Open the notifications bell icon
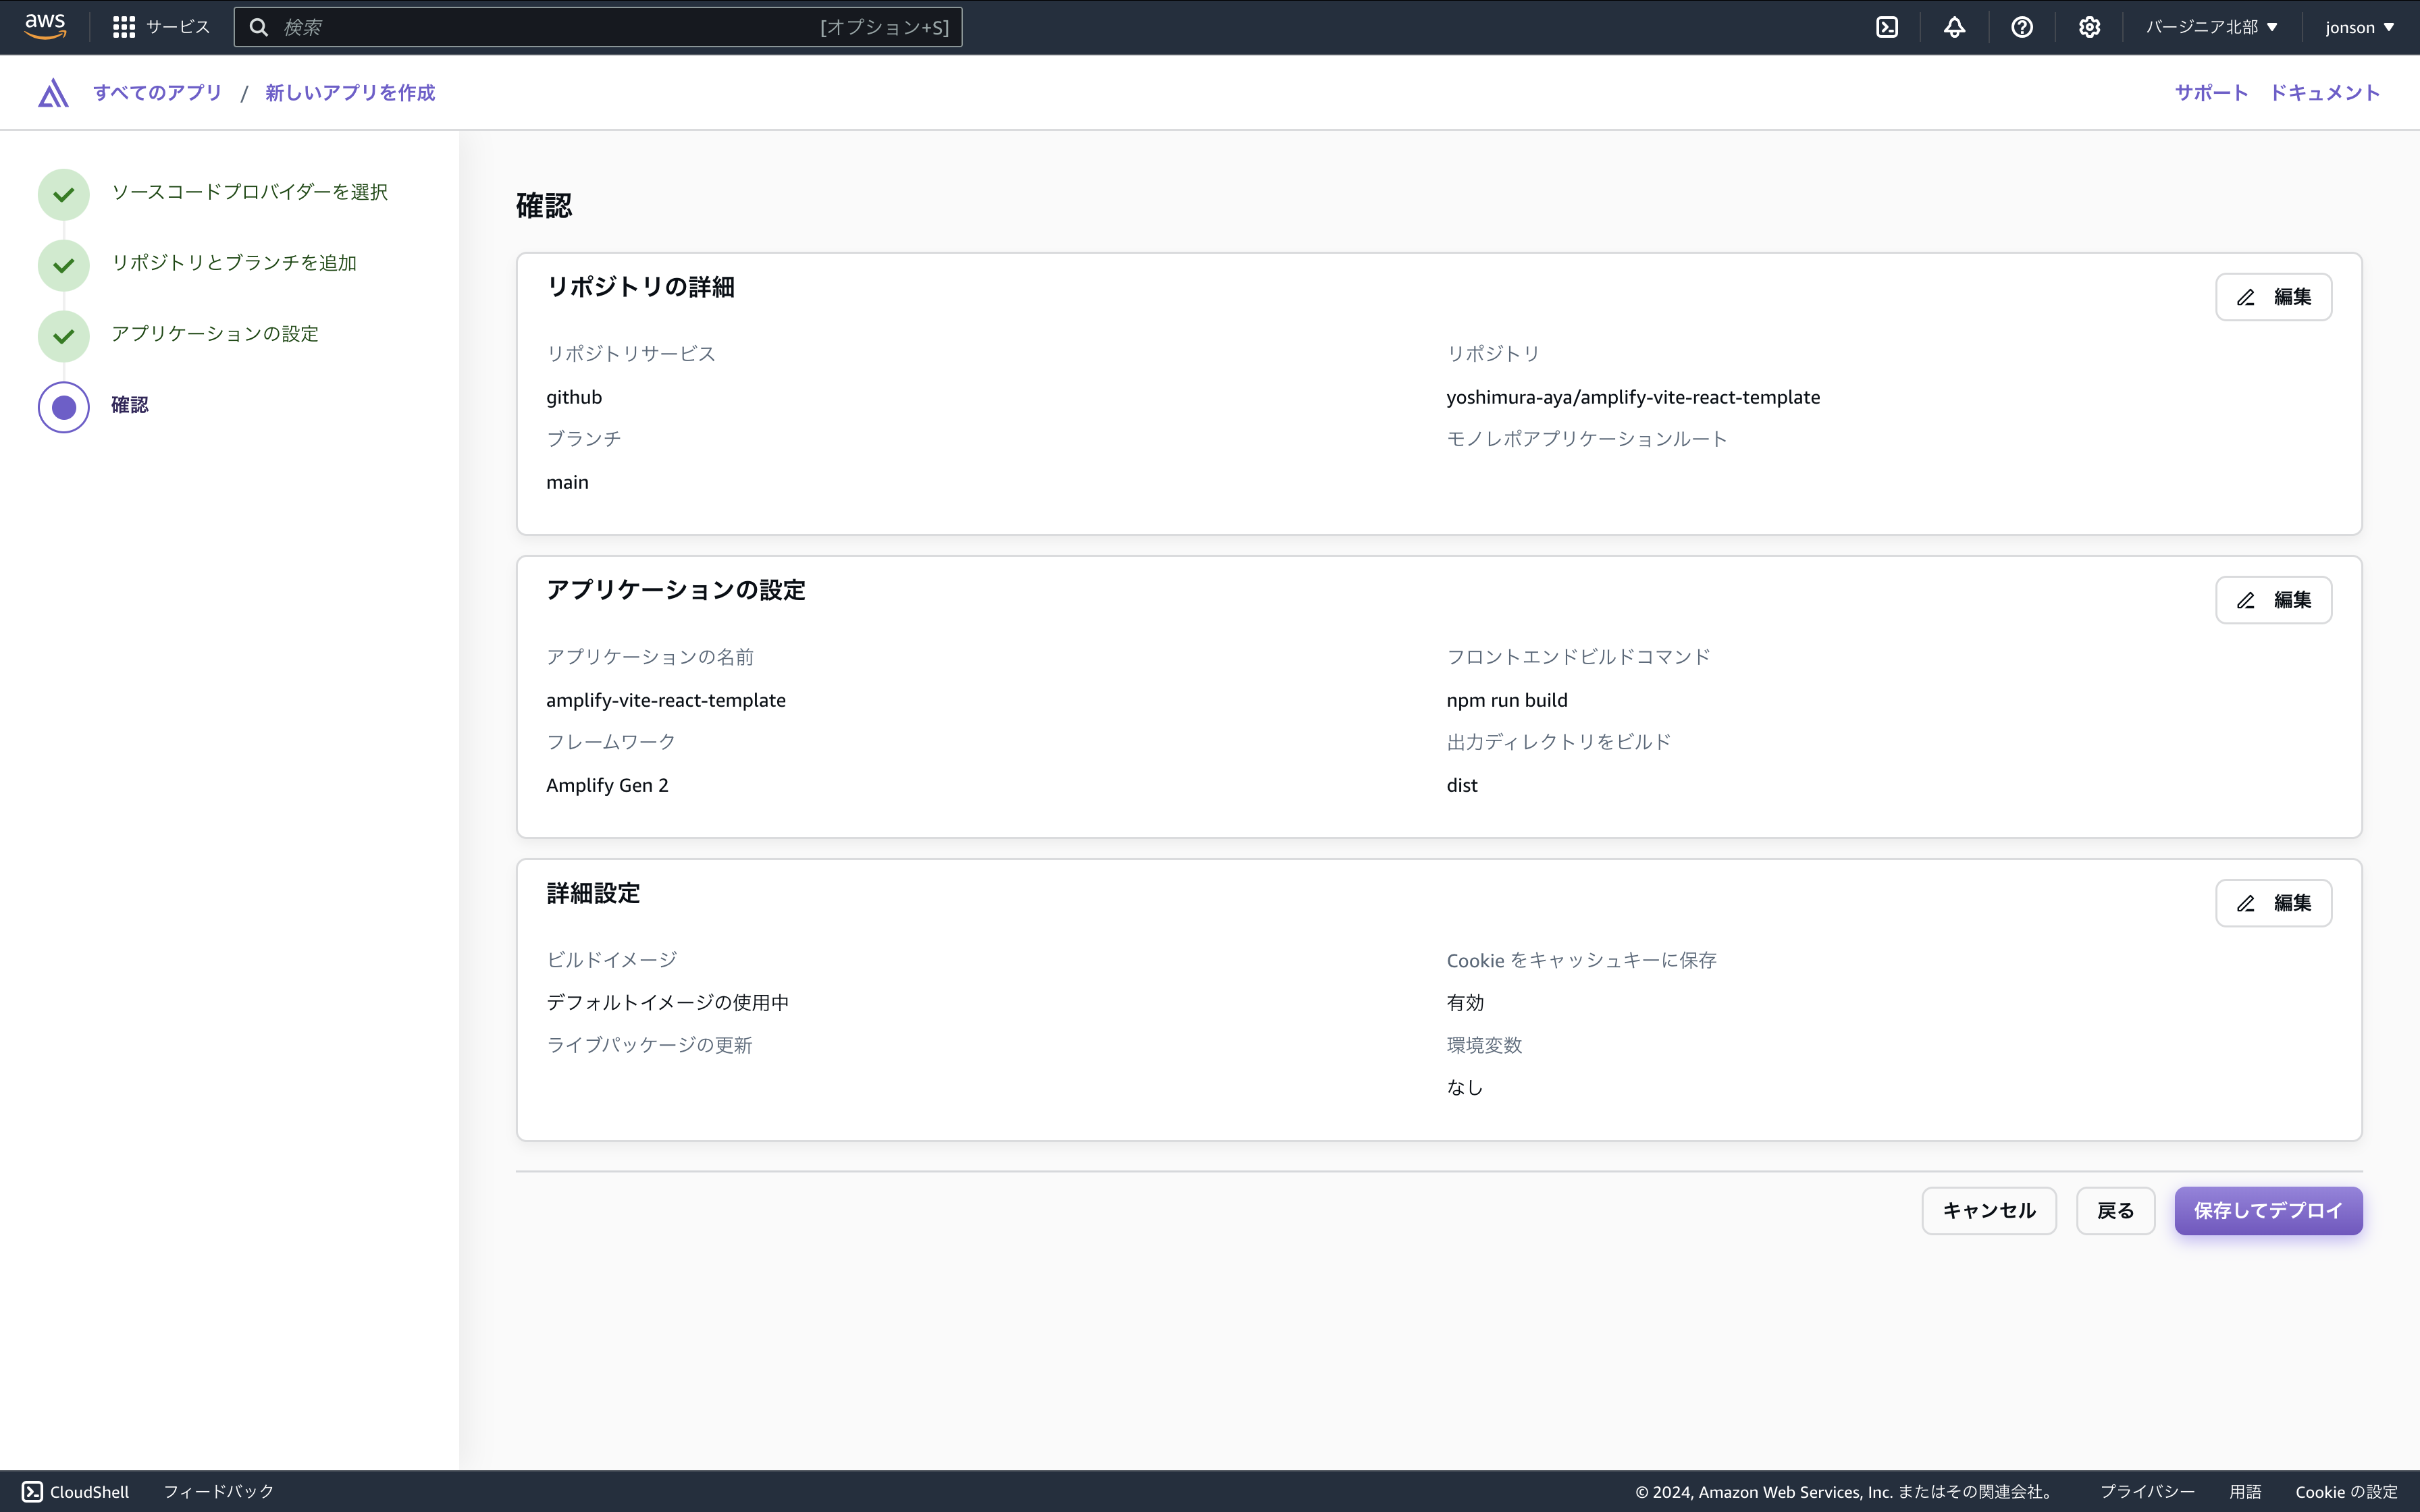The height and width of the screenshot is (1512, 2420). (x=1956, y=27)
